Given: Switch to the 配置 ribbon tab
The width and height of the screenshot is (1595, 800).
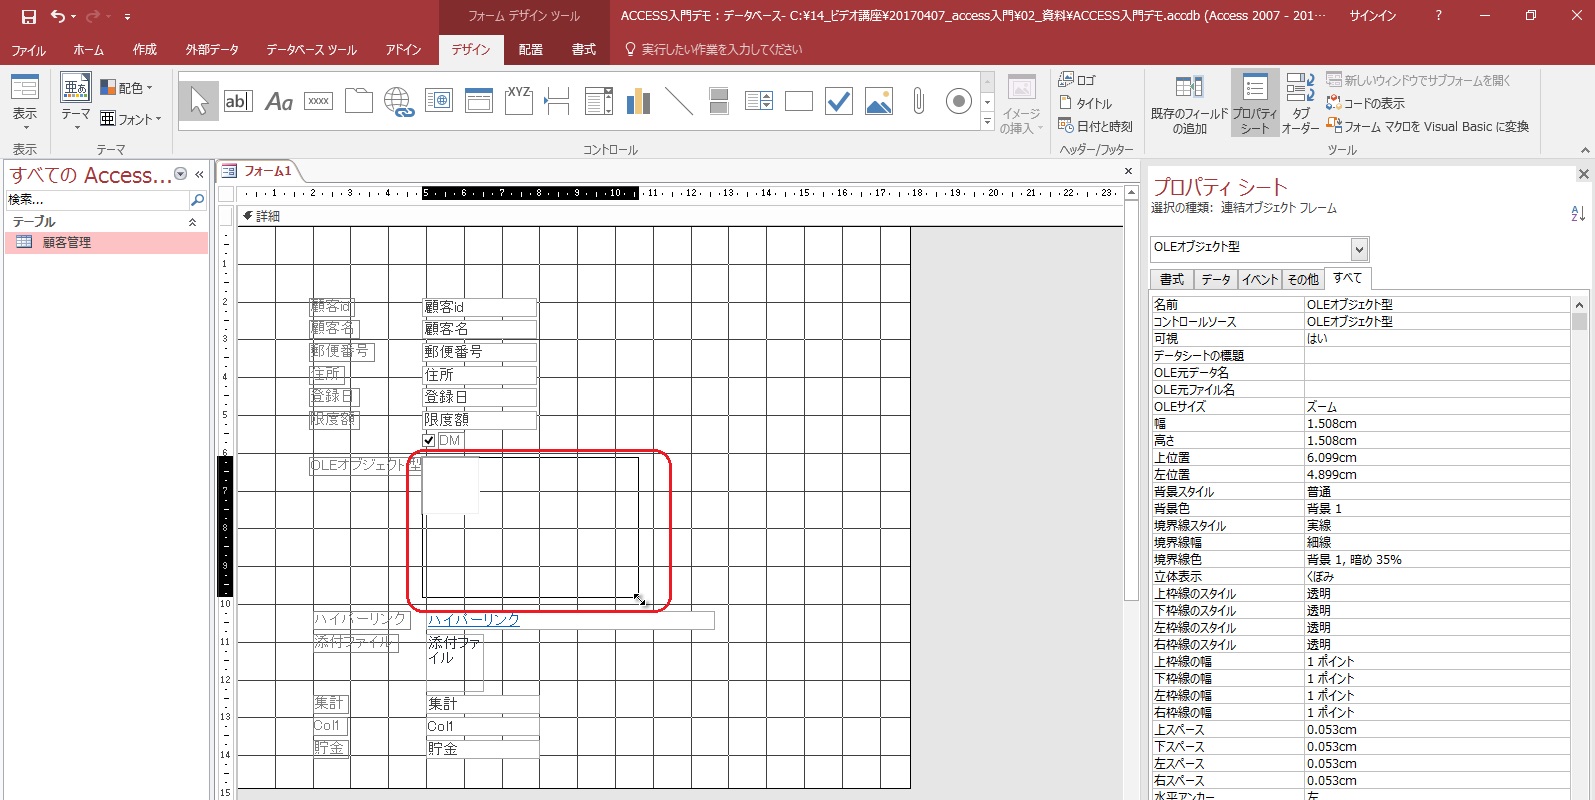Looking at the screenshot, I should pos(531,49).
